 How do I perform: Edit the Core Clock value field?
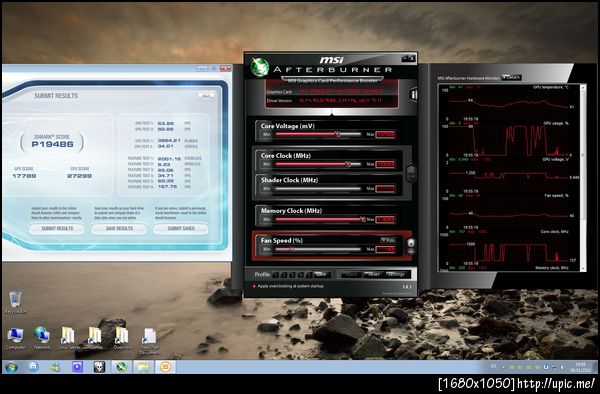click(385, 164)
